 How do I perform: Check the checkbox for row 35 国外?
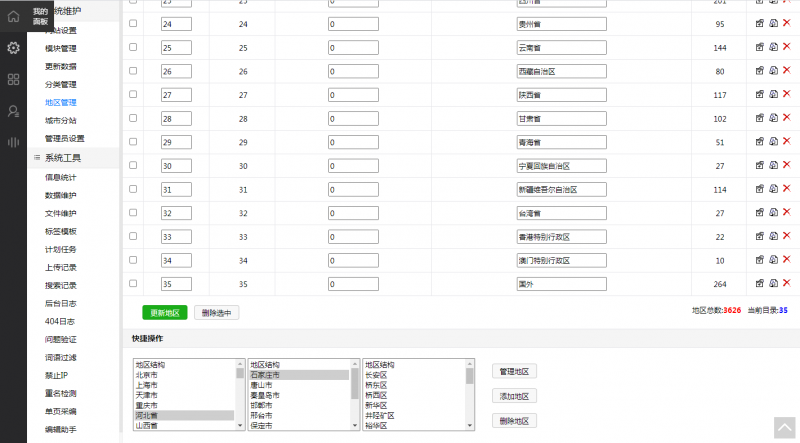(133, 283)
